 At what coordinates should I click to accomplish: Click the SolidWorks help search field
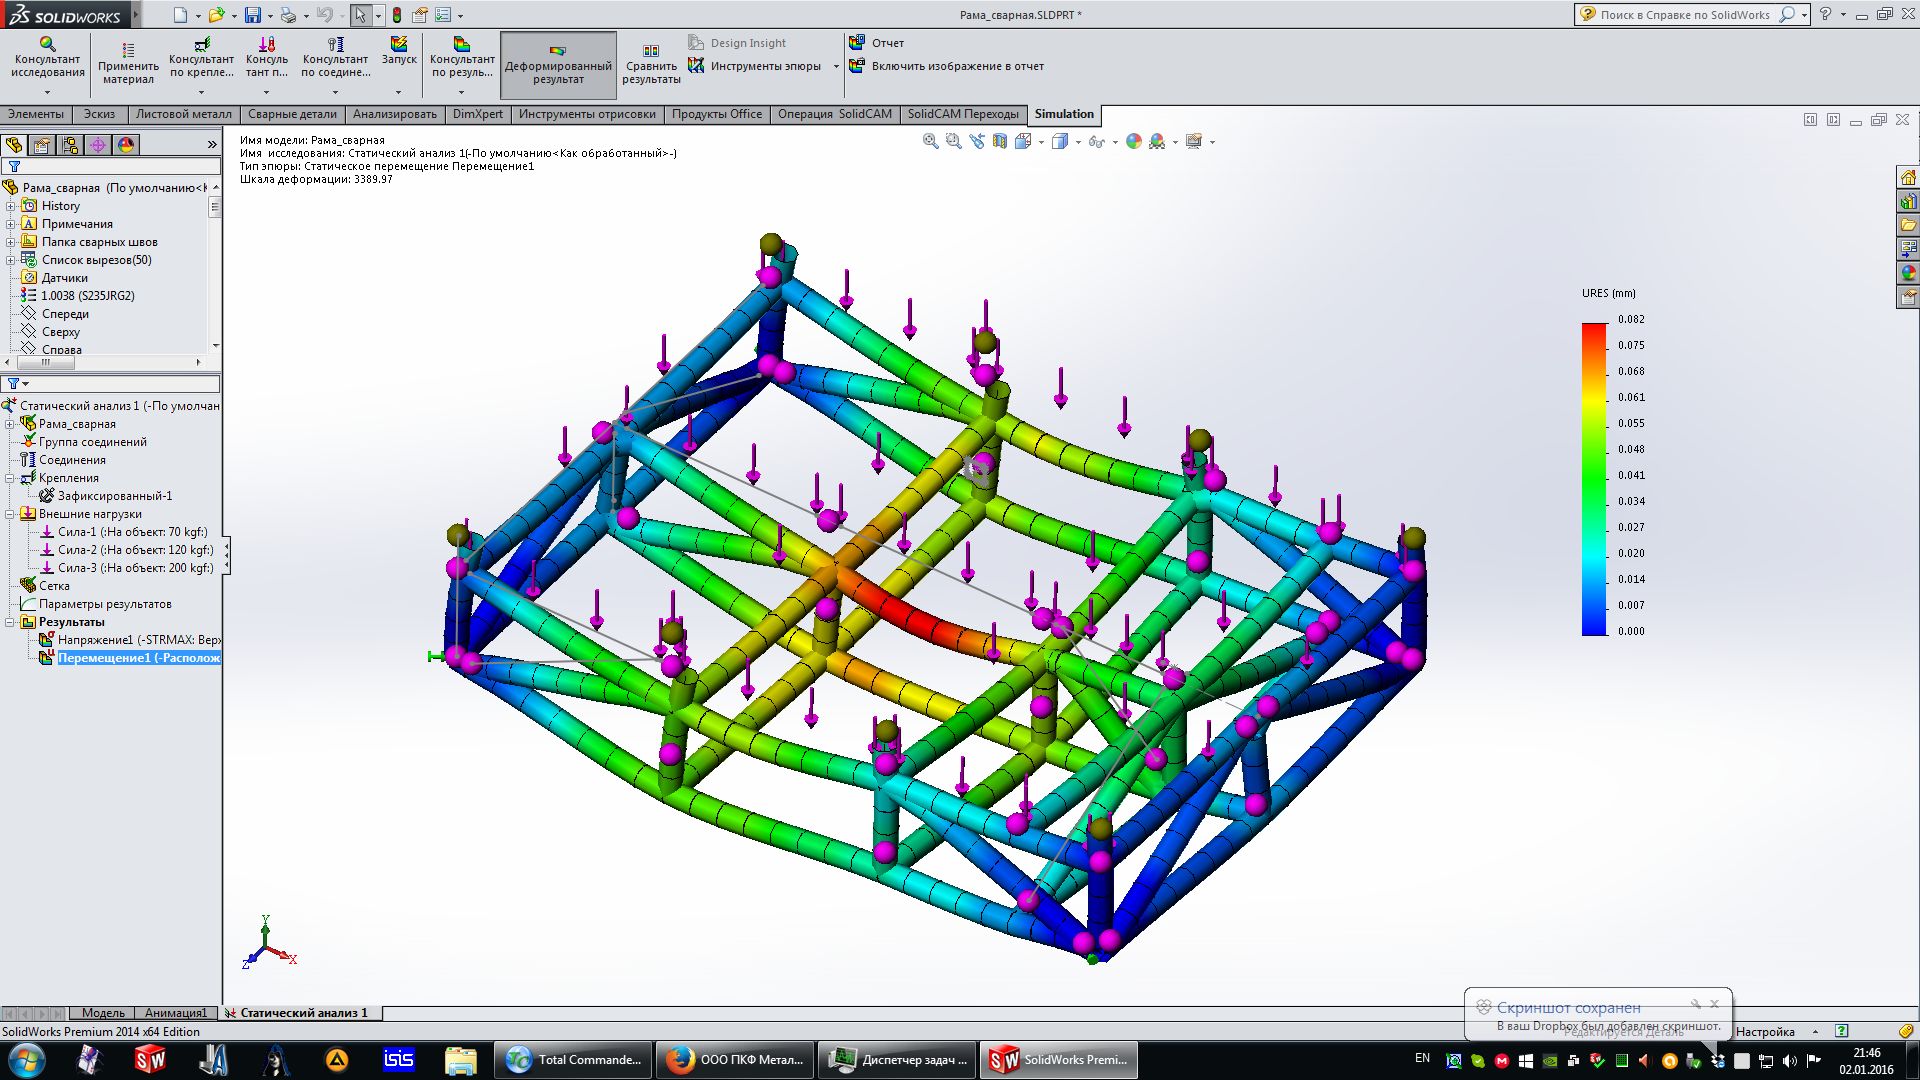coord(1684,15)
